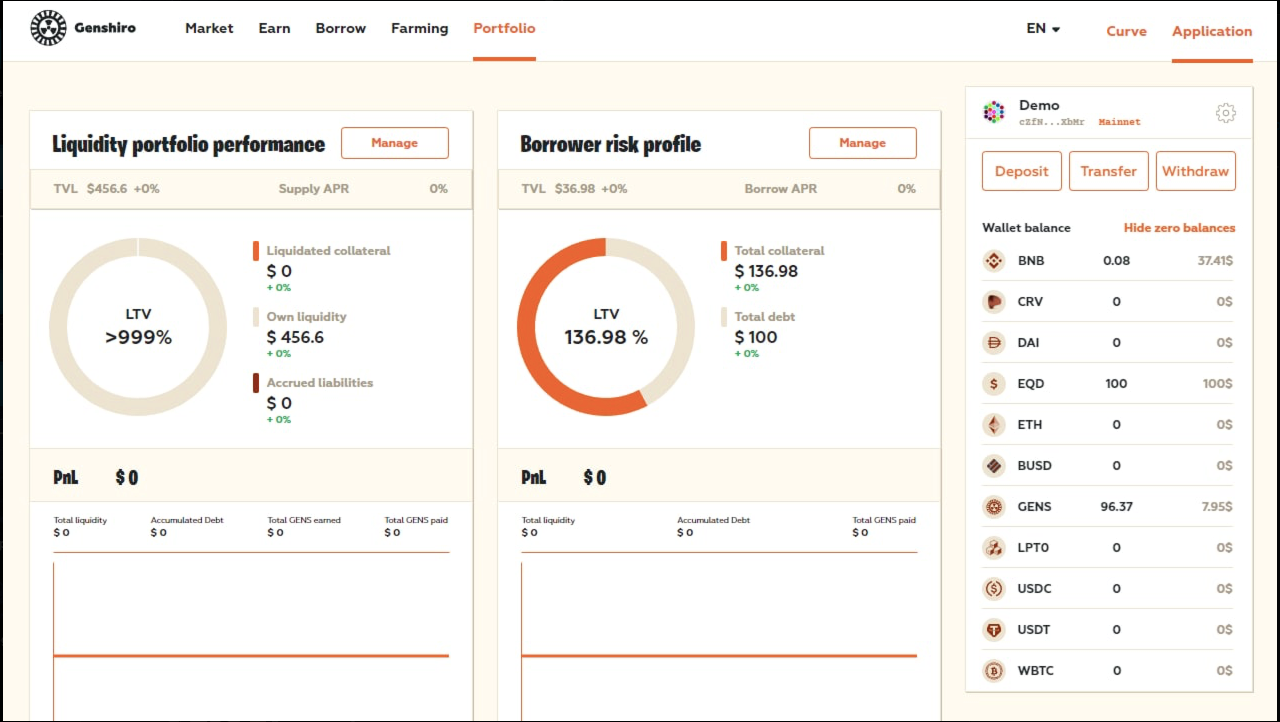The width and height of the screenshot is (1280, 722).
Task: Click the Genshiro brand name text
Action: click(x=105, y=28)
